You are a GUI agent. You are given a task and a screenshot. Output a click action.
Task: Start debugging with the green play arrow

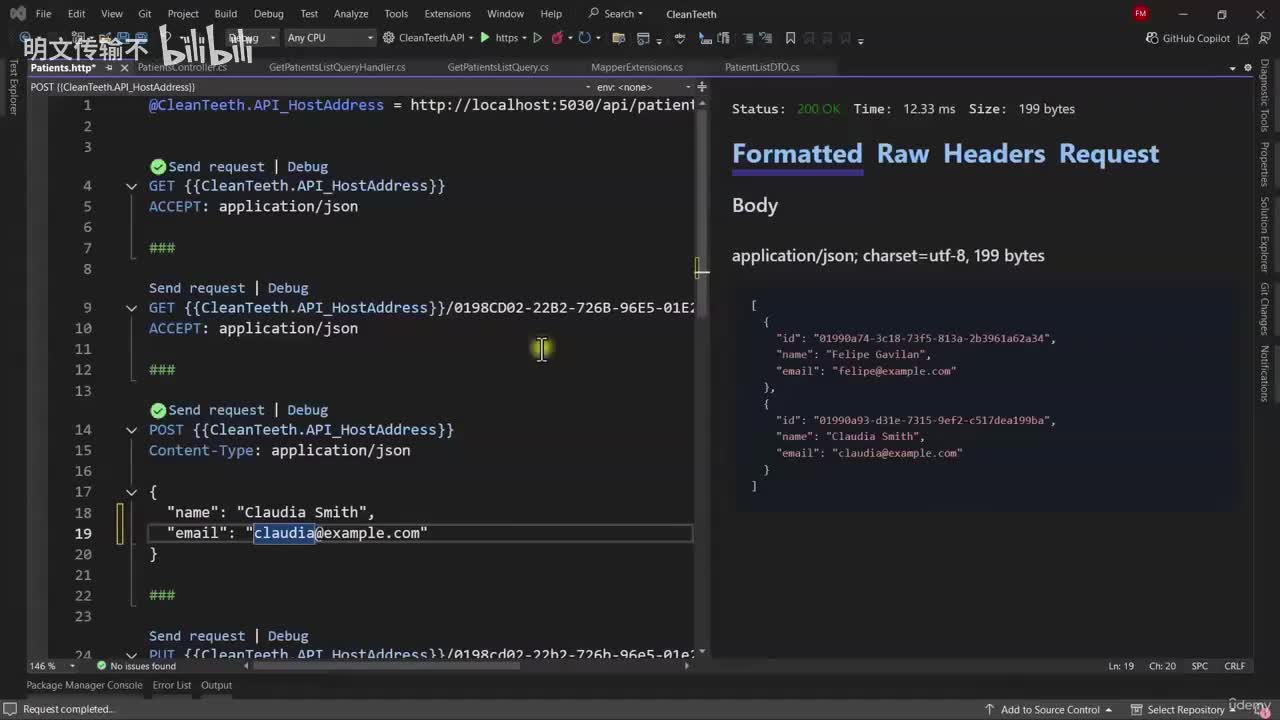[x=485, y=38]
